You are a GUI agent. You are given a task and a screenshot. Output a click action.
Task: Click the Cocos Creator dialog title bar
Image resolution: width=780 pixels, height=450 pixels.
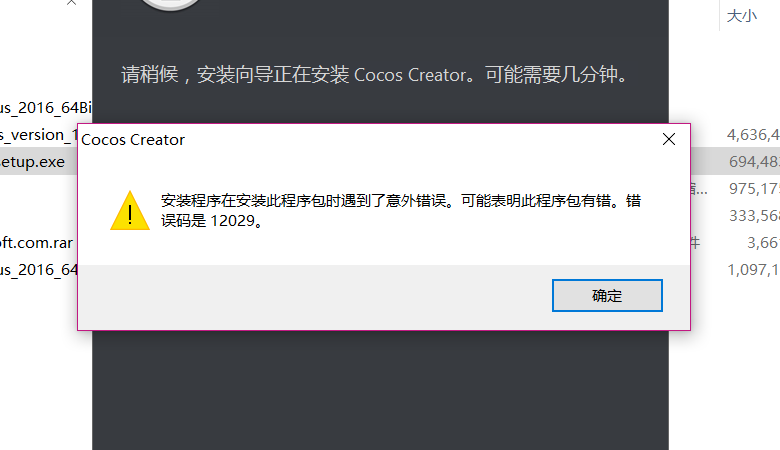click(x=368, y=139)
